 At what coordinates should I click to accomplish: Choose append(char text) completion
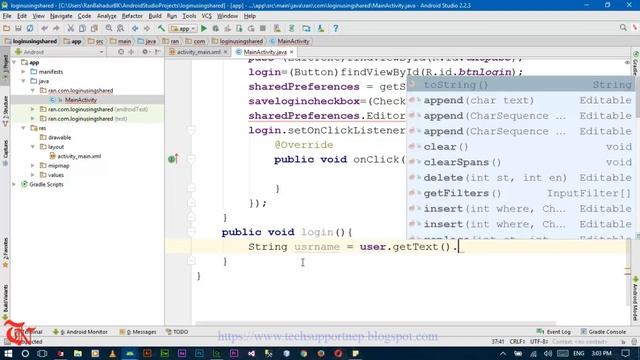point(521,100)
